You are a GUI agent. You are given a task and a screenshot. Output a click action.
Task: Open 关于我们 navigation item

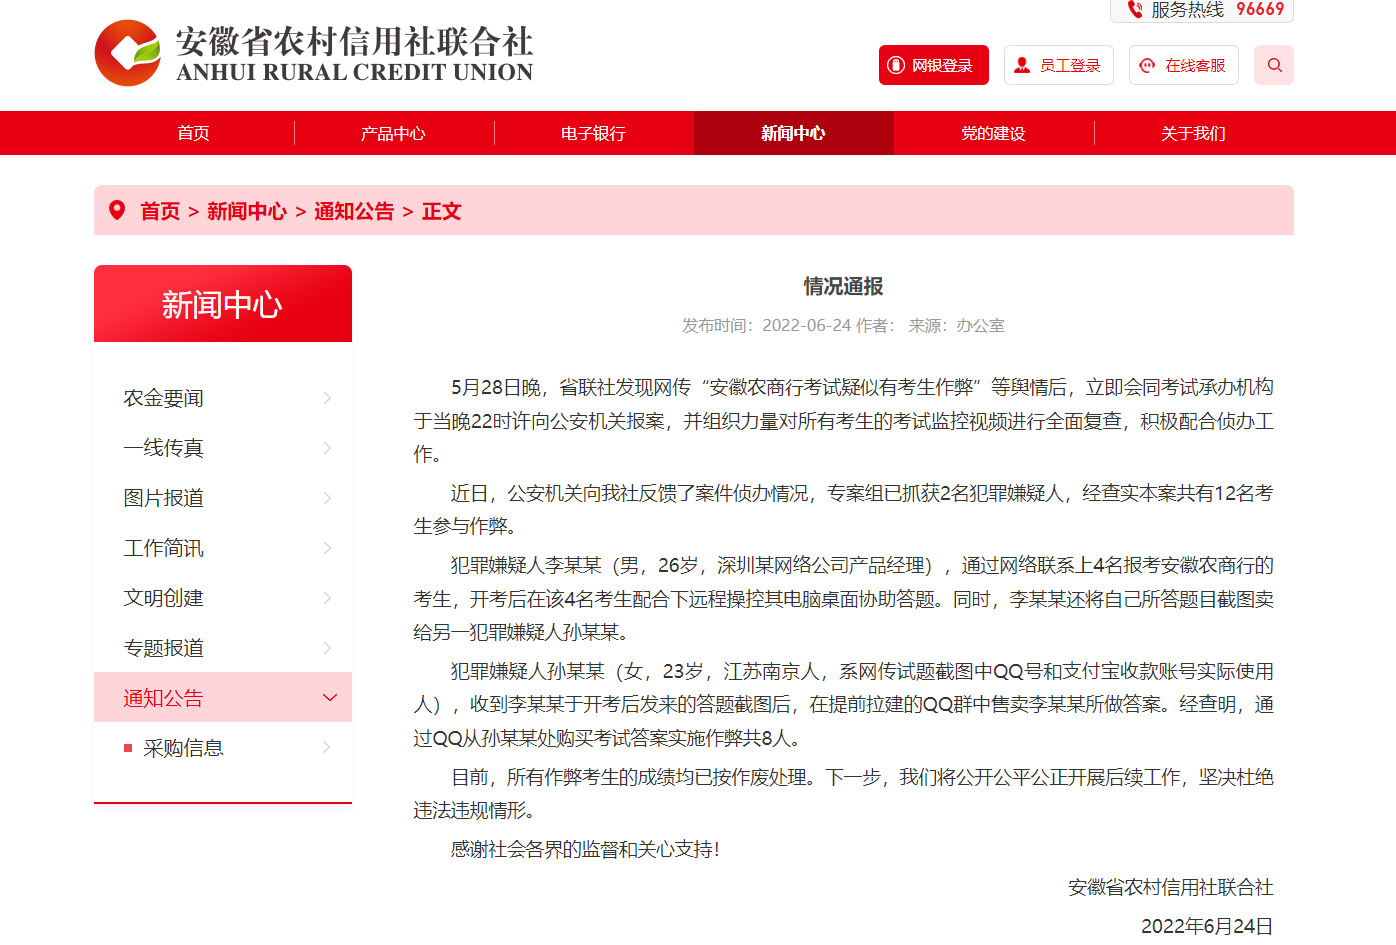coord(1194,133)
